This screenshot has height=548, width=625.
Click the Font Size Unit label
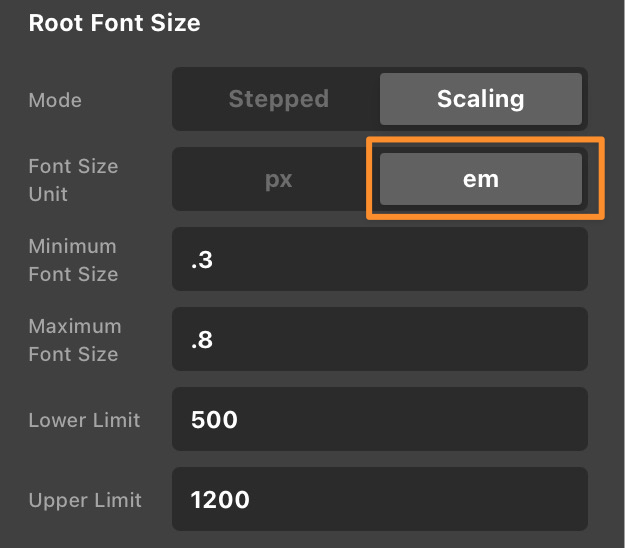click(x=73, y=180)
